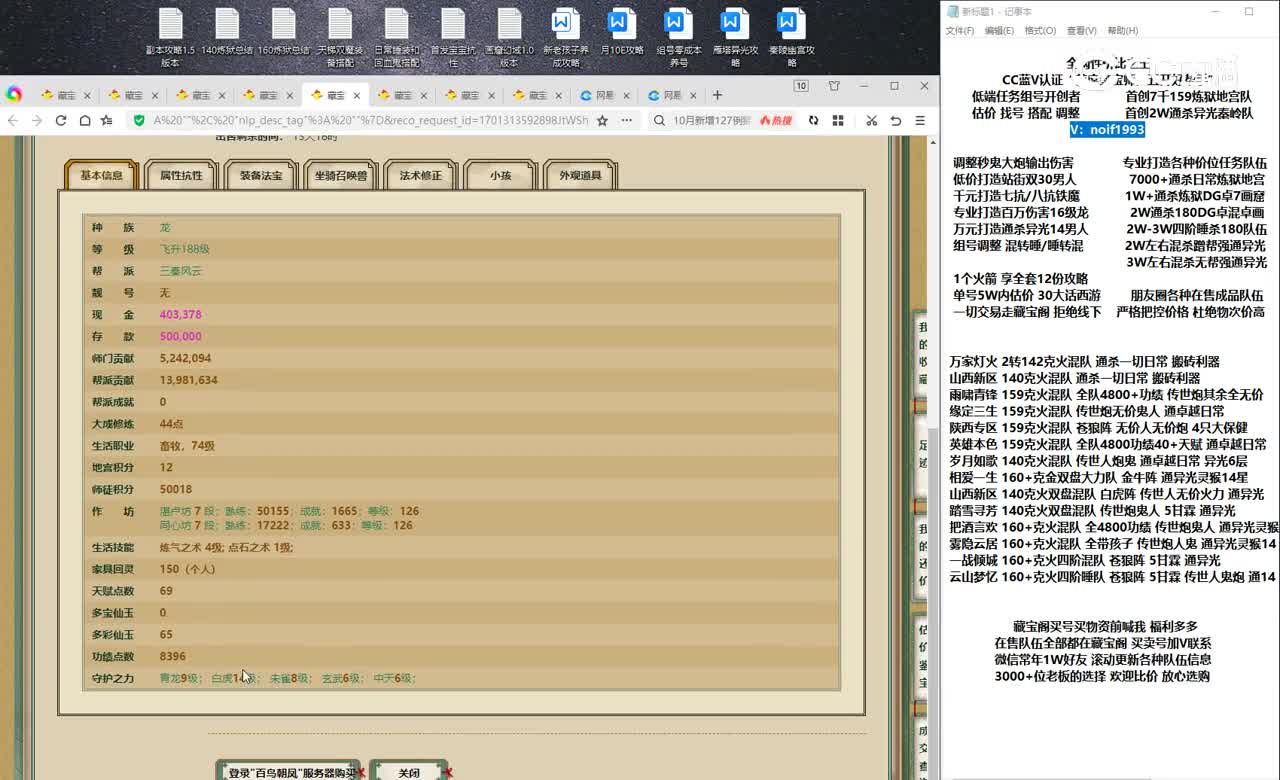Select the 小孩 tab

pos(500,175)
